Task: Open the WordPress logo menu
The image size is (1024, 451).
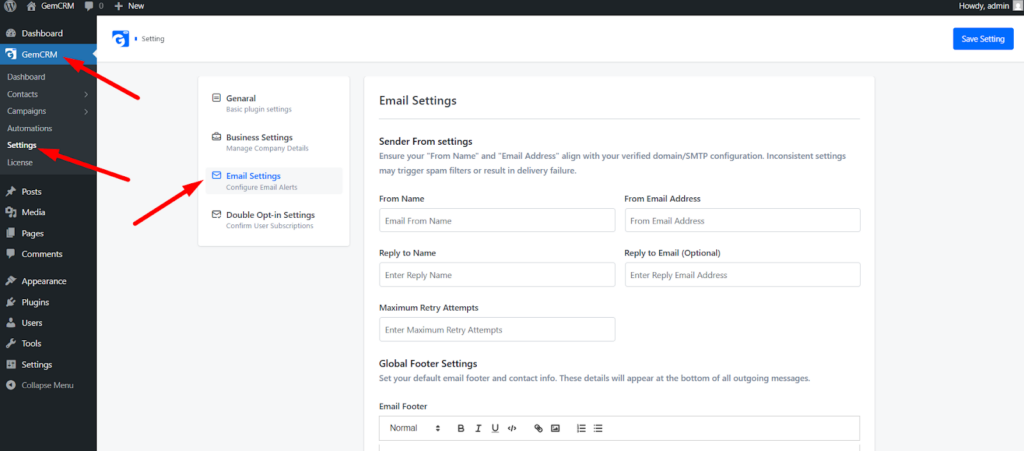Action: click(x=10, y=6)
